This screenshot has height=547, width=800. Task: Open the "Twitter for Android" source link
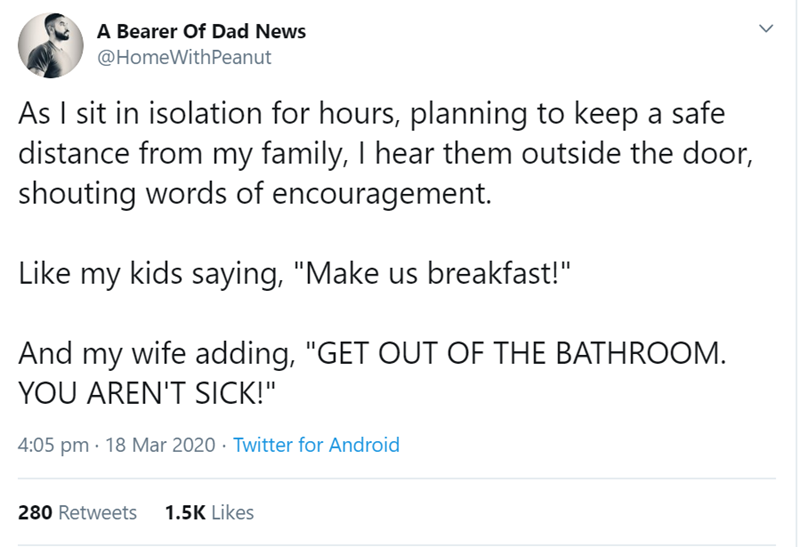click(x=316, y=445)
